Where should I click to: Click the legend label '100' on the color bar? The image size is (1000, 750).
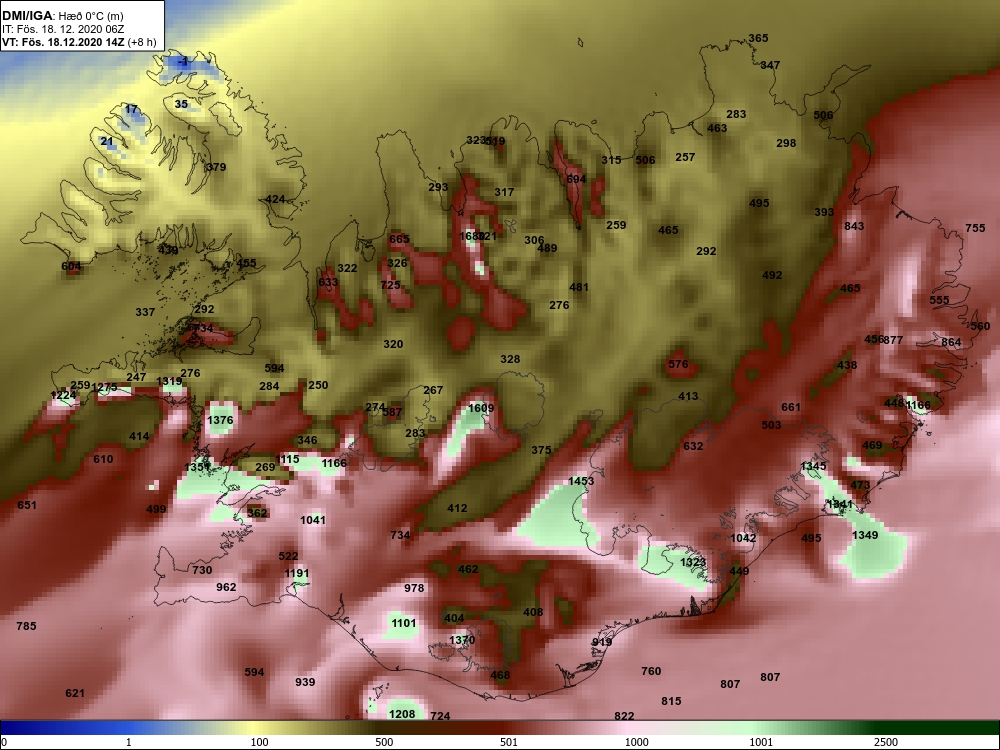[x=259, y=742]
